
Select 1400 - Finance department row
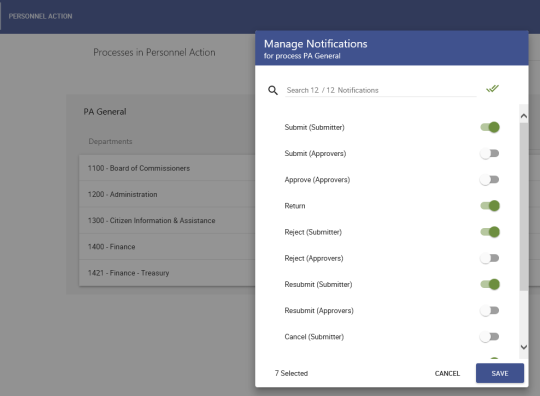click(167, 247)
